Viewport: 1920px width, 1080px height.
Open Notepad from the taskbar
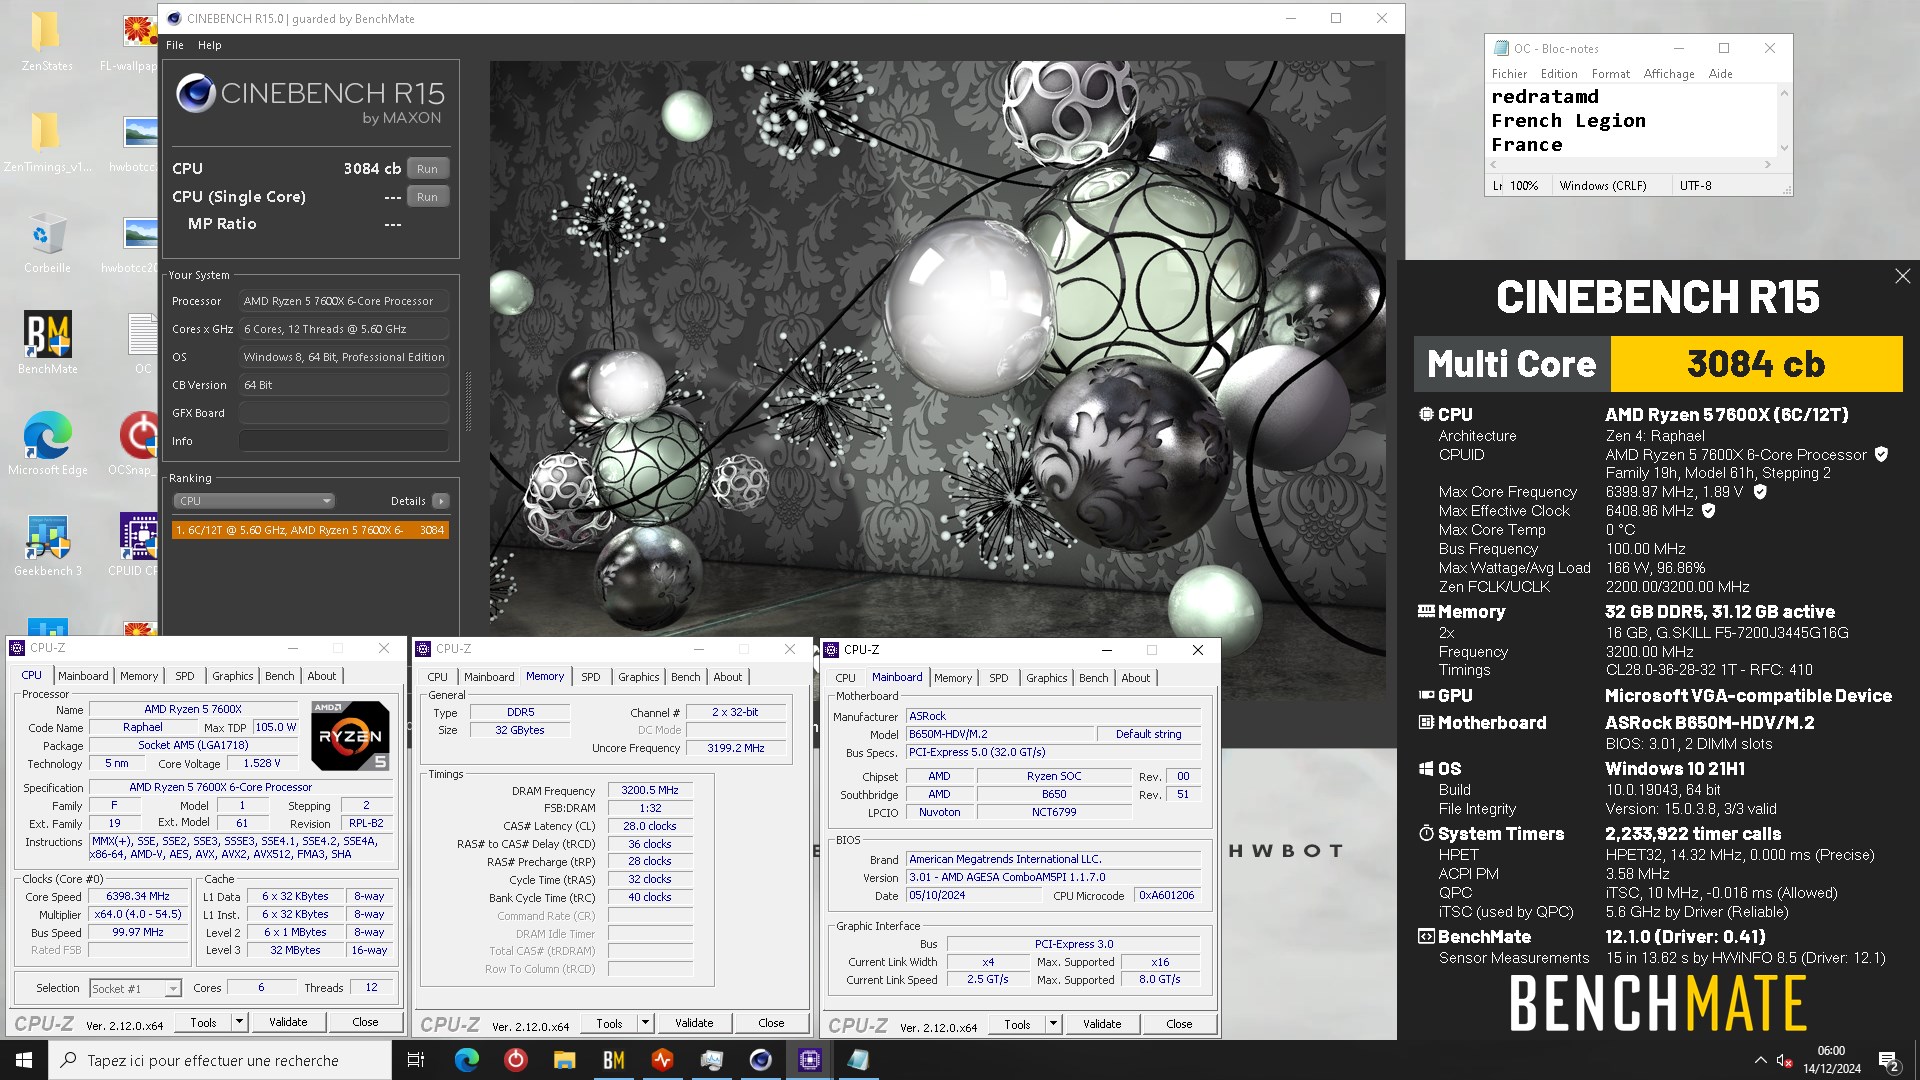pyautogui.click(x=858, y=1060)
